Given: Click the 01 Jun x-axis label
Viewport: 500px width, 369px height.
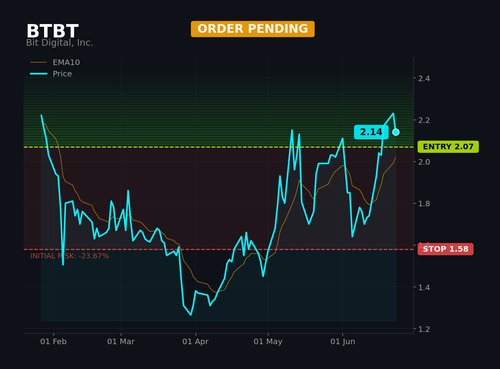Looking at the screenshot, I should [343, 342].
